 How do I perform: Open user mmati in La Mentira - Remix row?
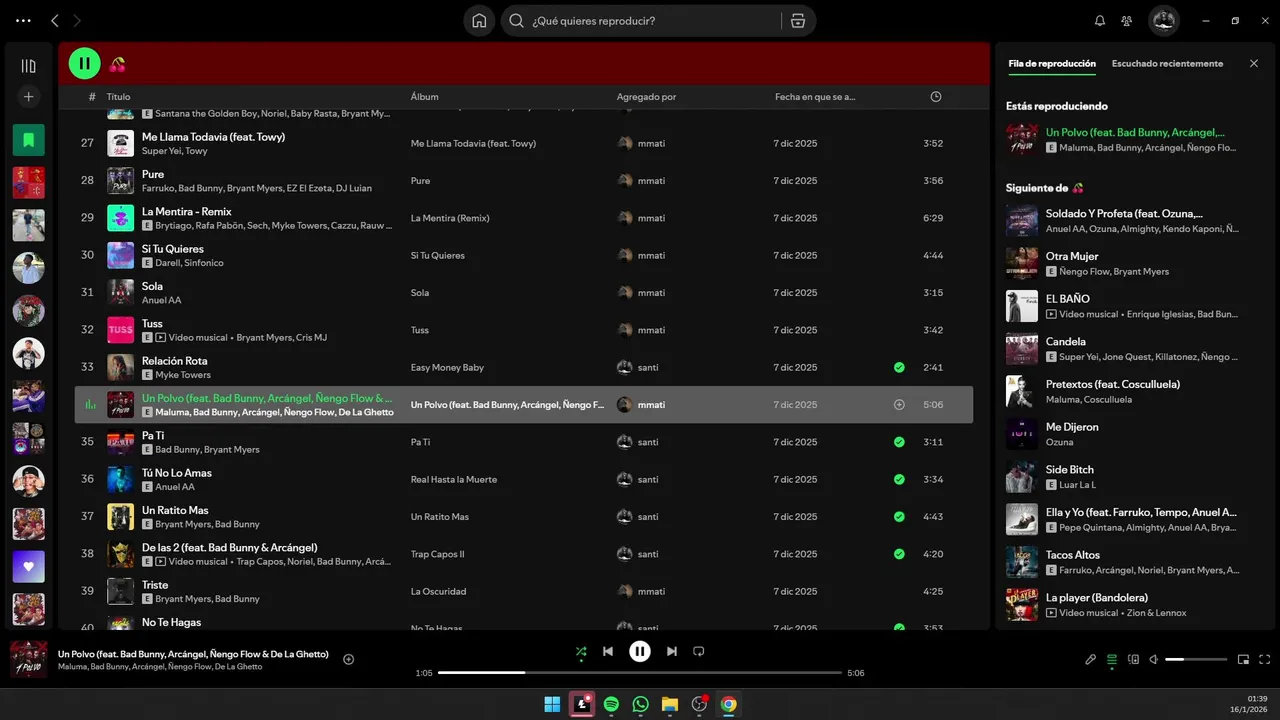[651, 218]
